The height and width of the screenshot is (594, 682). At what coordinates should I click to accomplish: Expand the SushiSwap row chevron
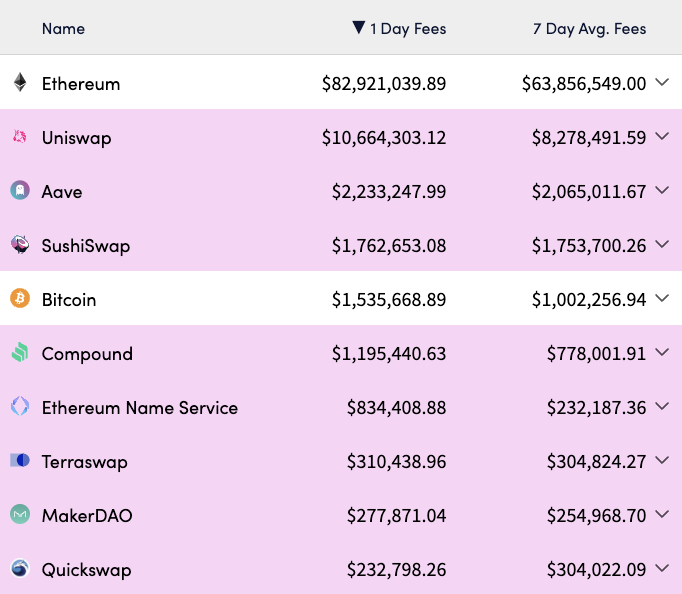click(662, 244)
